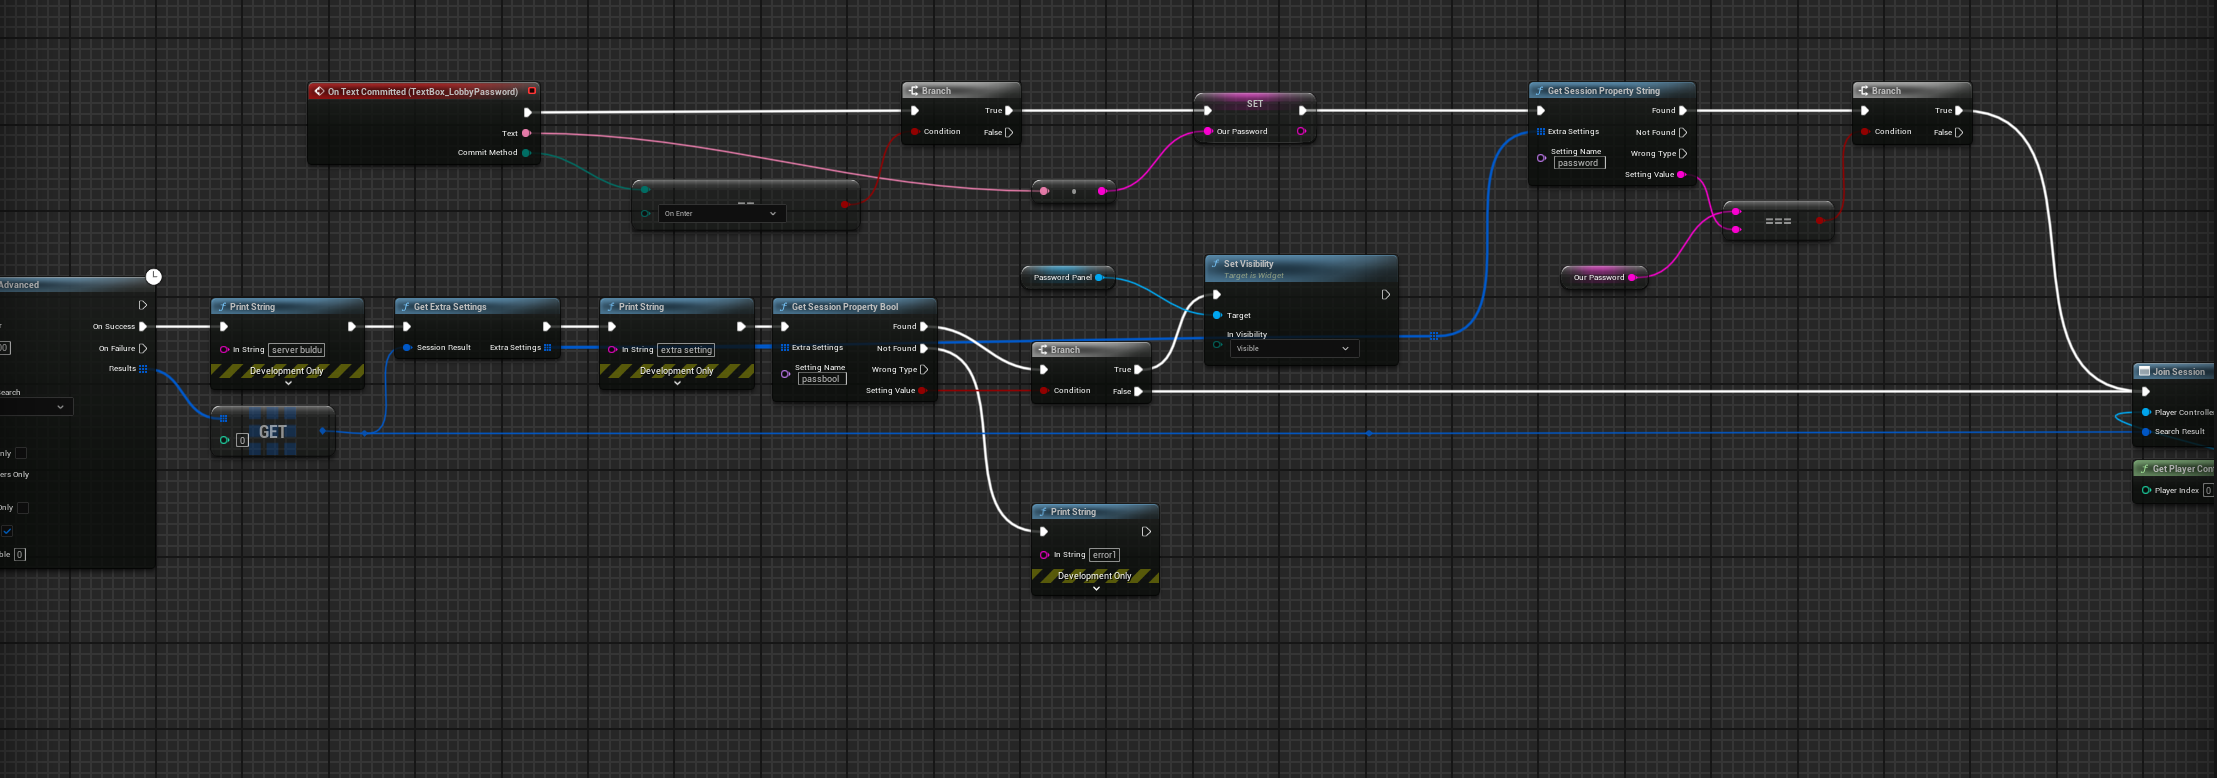Click Extra Settings output pin on Get Extra Settings
This screenshot has width=2217, height=778.
click(x=547, y=348)
